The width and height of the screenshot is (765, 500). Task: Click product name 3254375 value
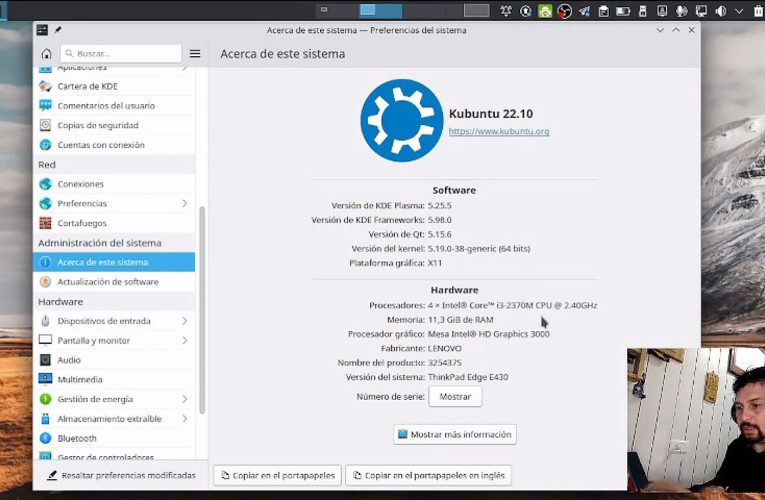(x=444, y=363)
